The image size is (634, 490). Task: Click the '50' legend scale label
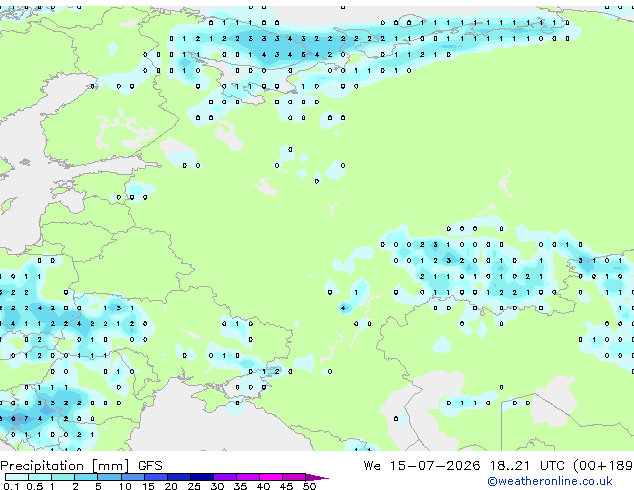310,486
